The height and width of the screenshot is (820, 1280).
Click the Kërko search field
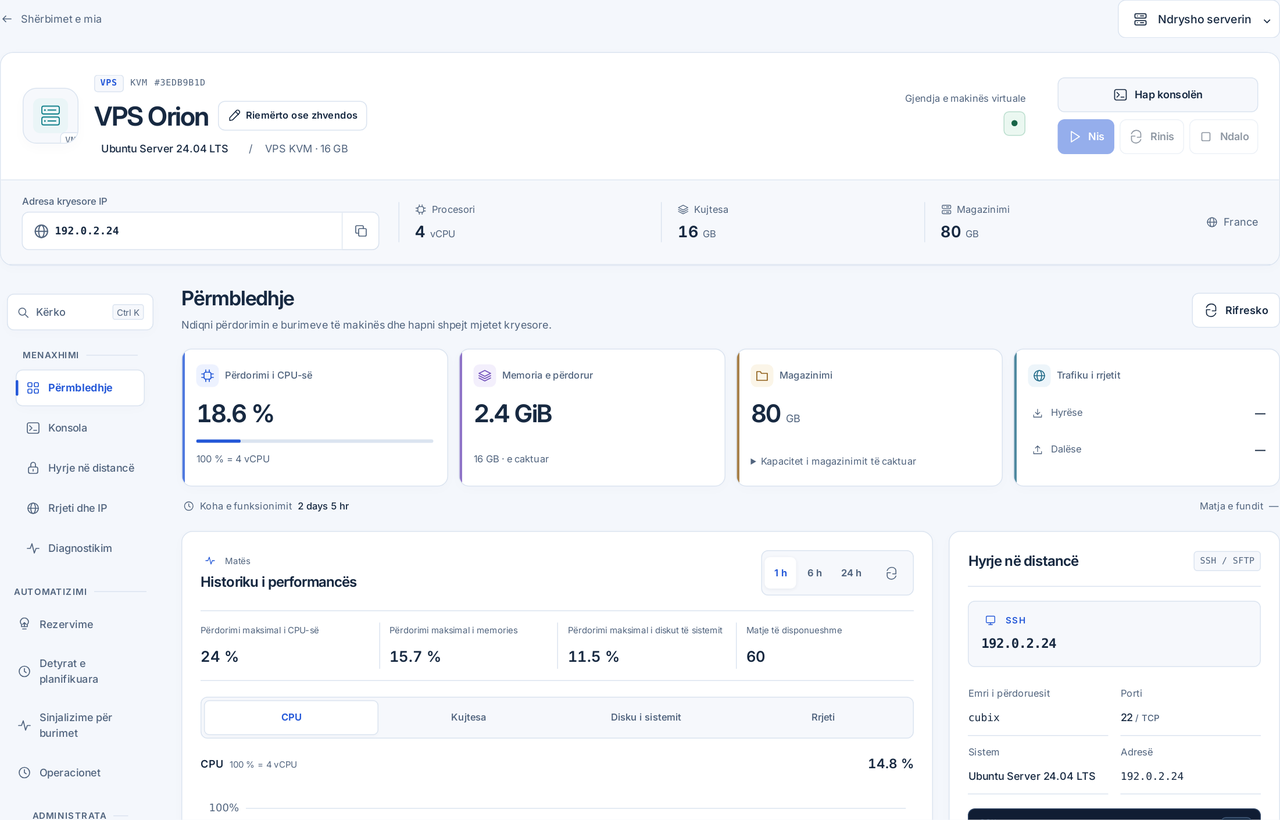pyautogui.click(x=80, y=312)
